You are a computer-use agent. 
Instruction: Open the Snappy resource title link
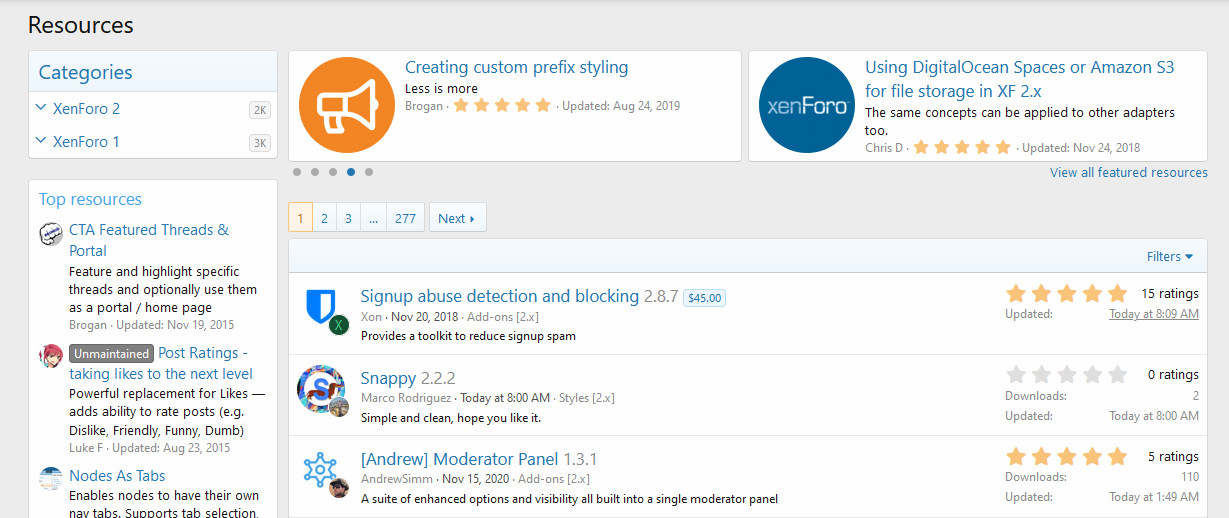tap(388, 378)
